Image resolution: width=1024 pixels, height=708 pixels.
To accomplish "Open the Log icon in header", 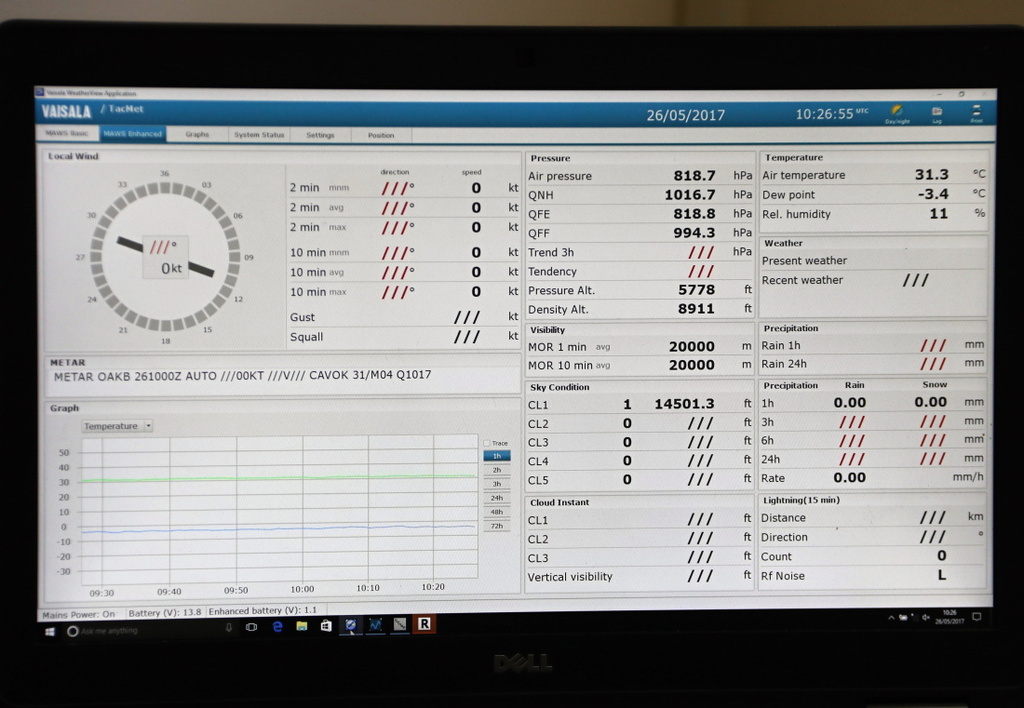I will (x=937, y=113).
